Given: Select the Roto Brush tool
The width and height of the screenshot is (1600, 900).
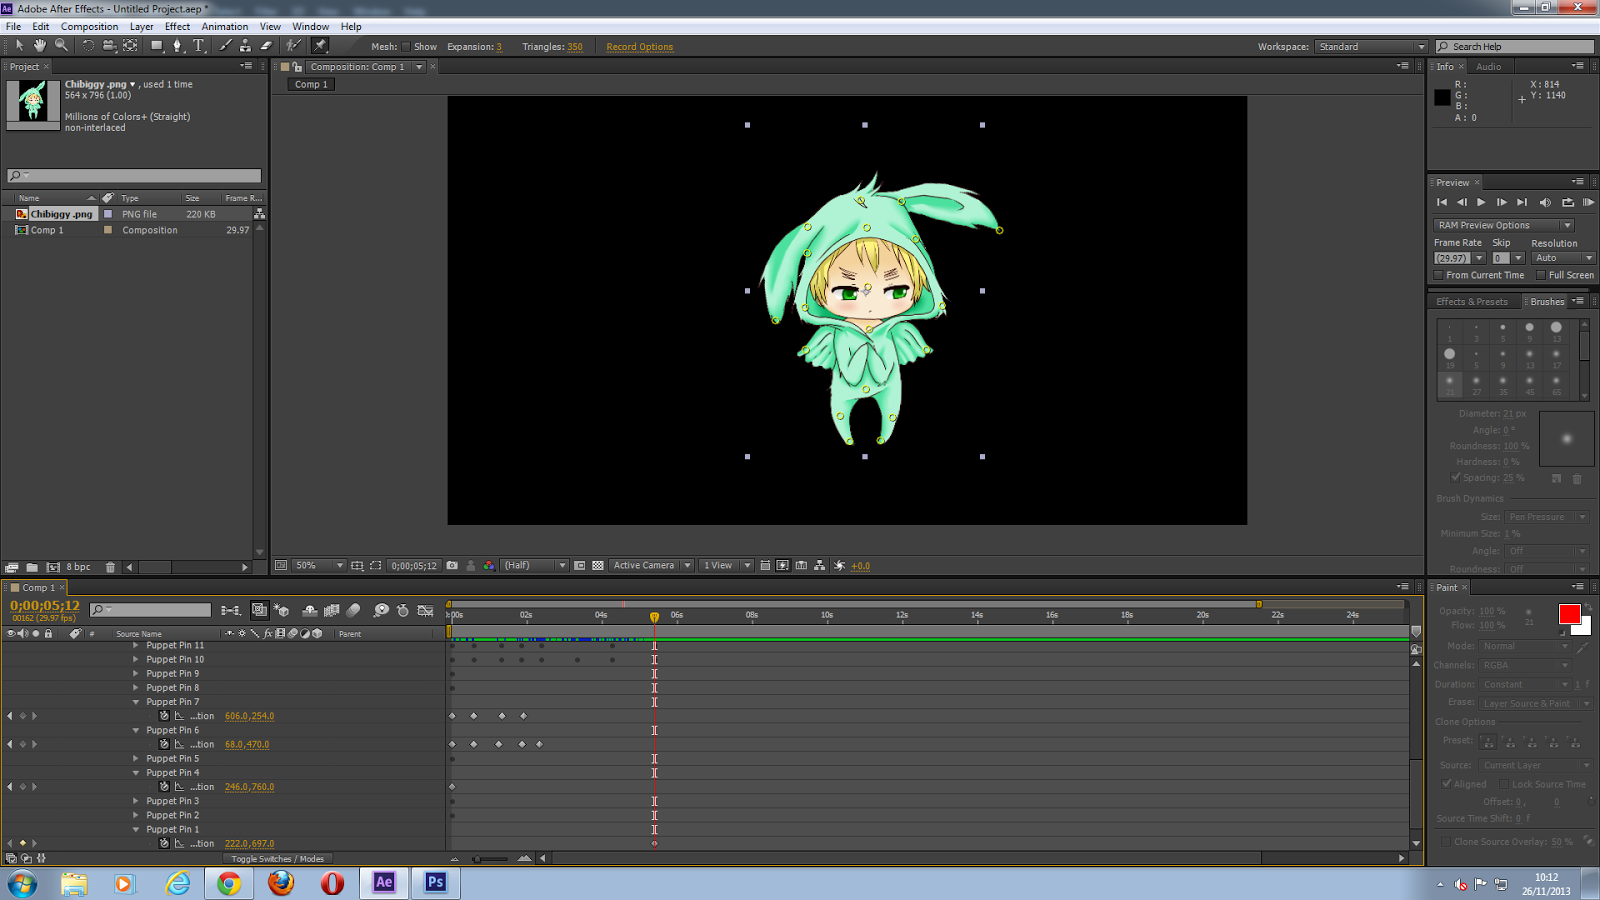Looking at the screenshot, I should pos(292,45).
